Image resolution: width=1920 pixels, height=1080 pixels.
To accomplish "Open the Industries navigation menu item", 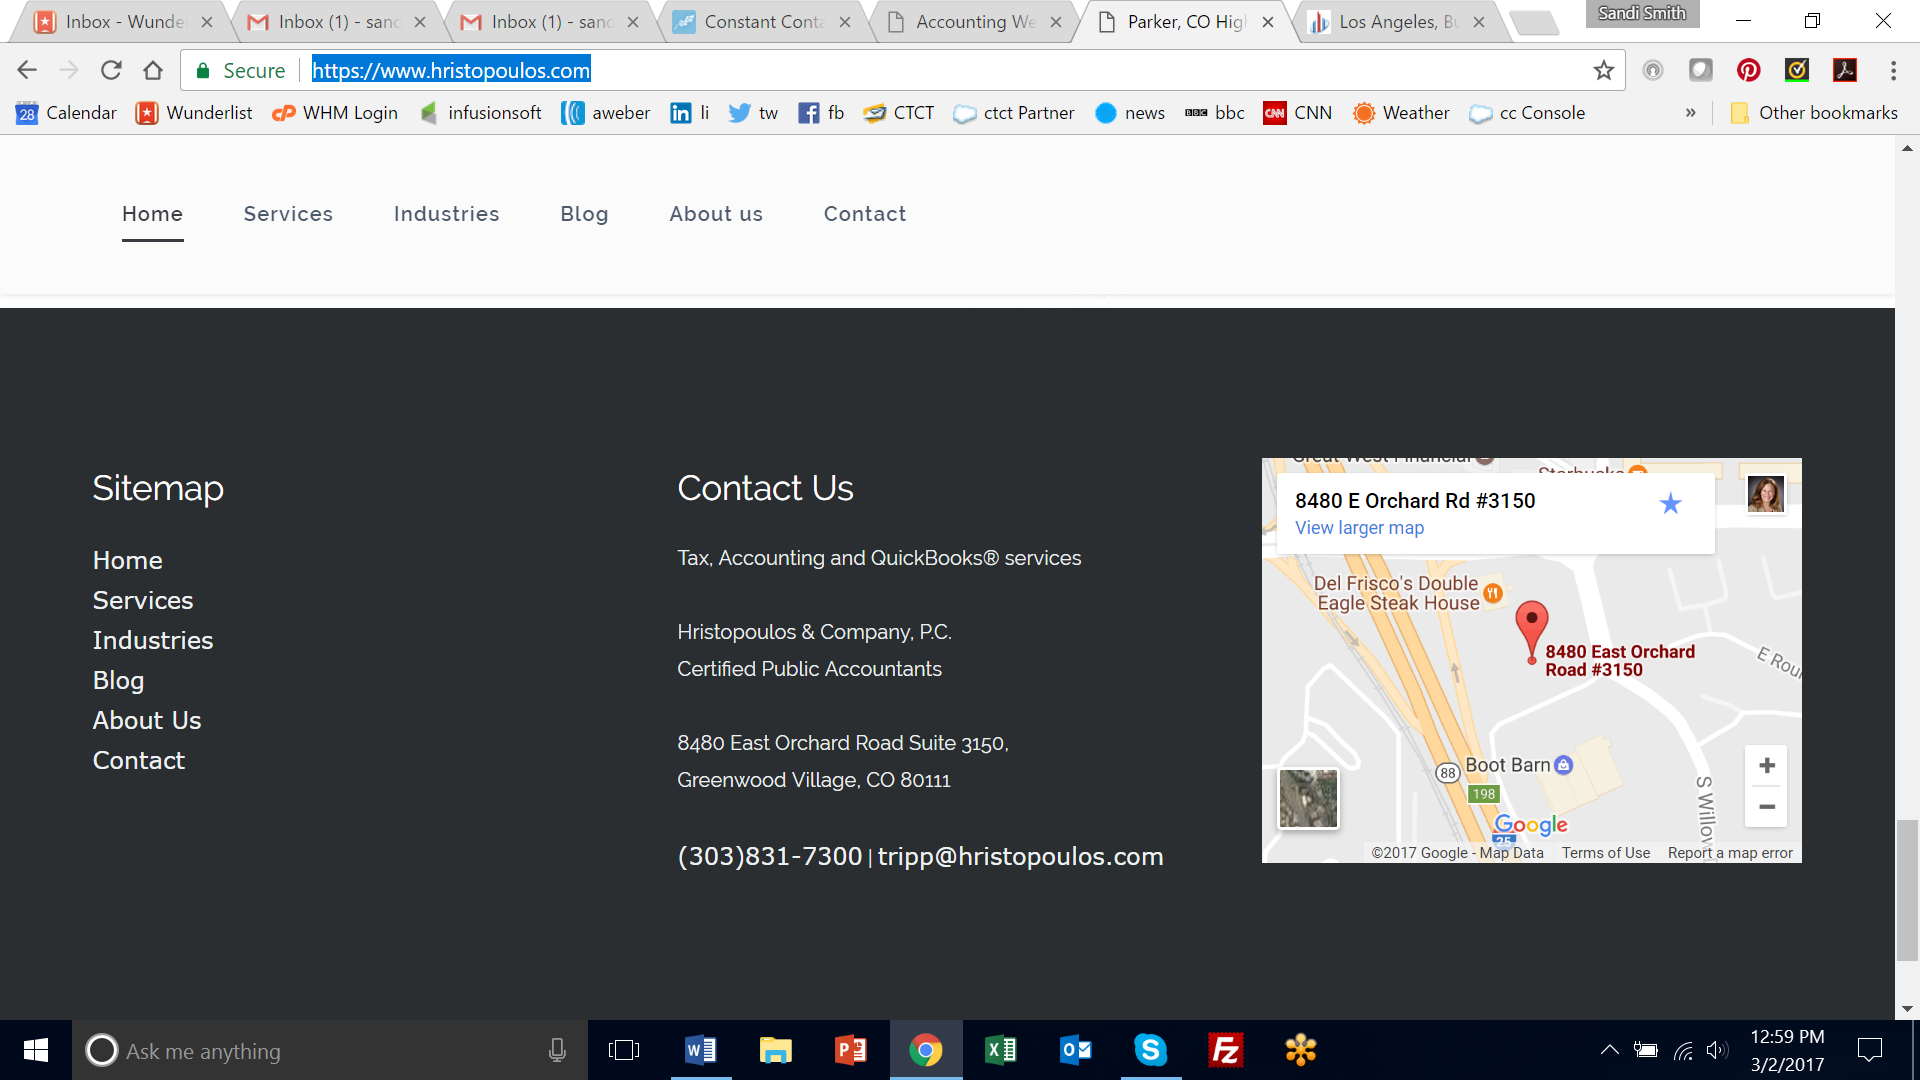I will point(446,214).
